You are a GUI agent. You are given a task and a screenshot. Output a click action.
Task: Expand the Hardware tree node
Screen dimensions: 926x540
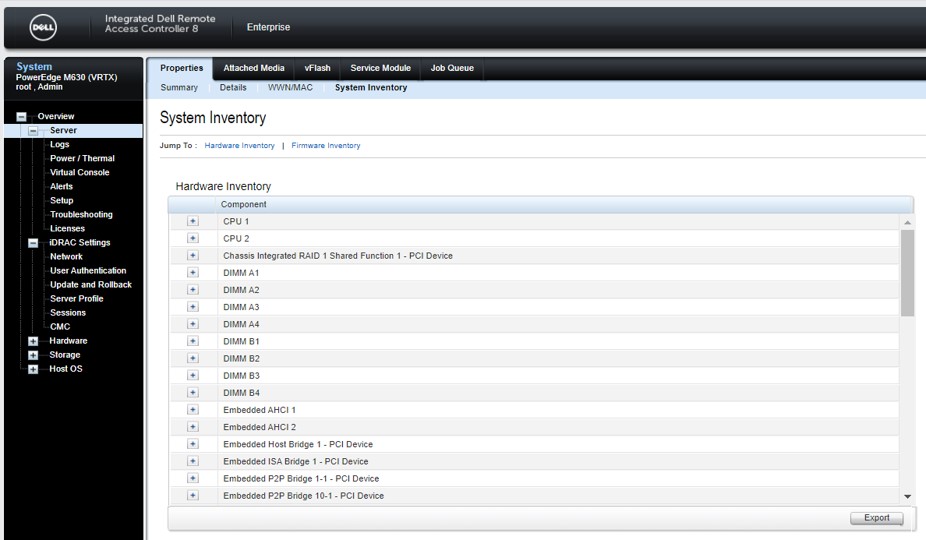coord(33,341)
